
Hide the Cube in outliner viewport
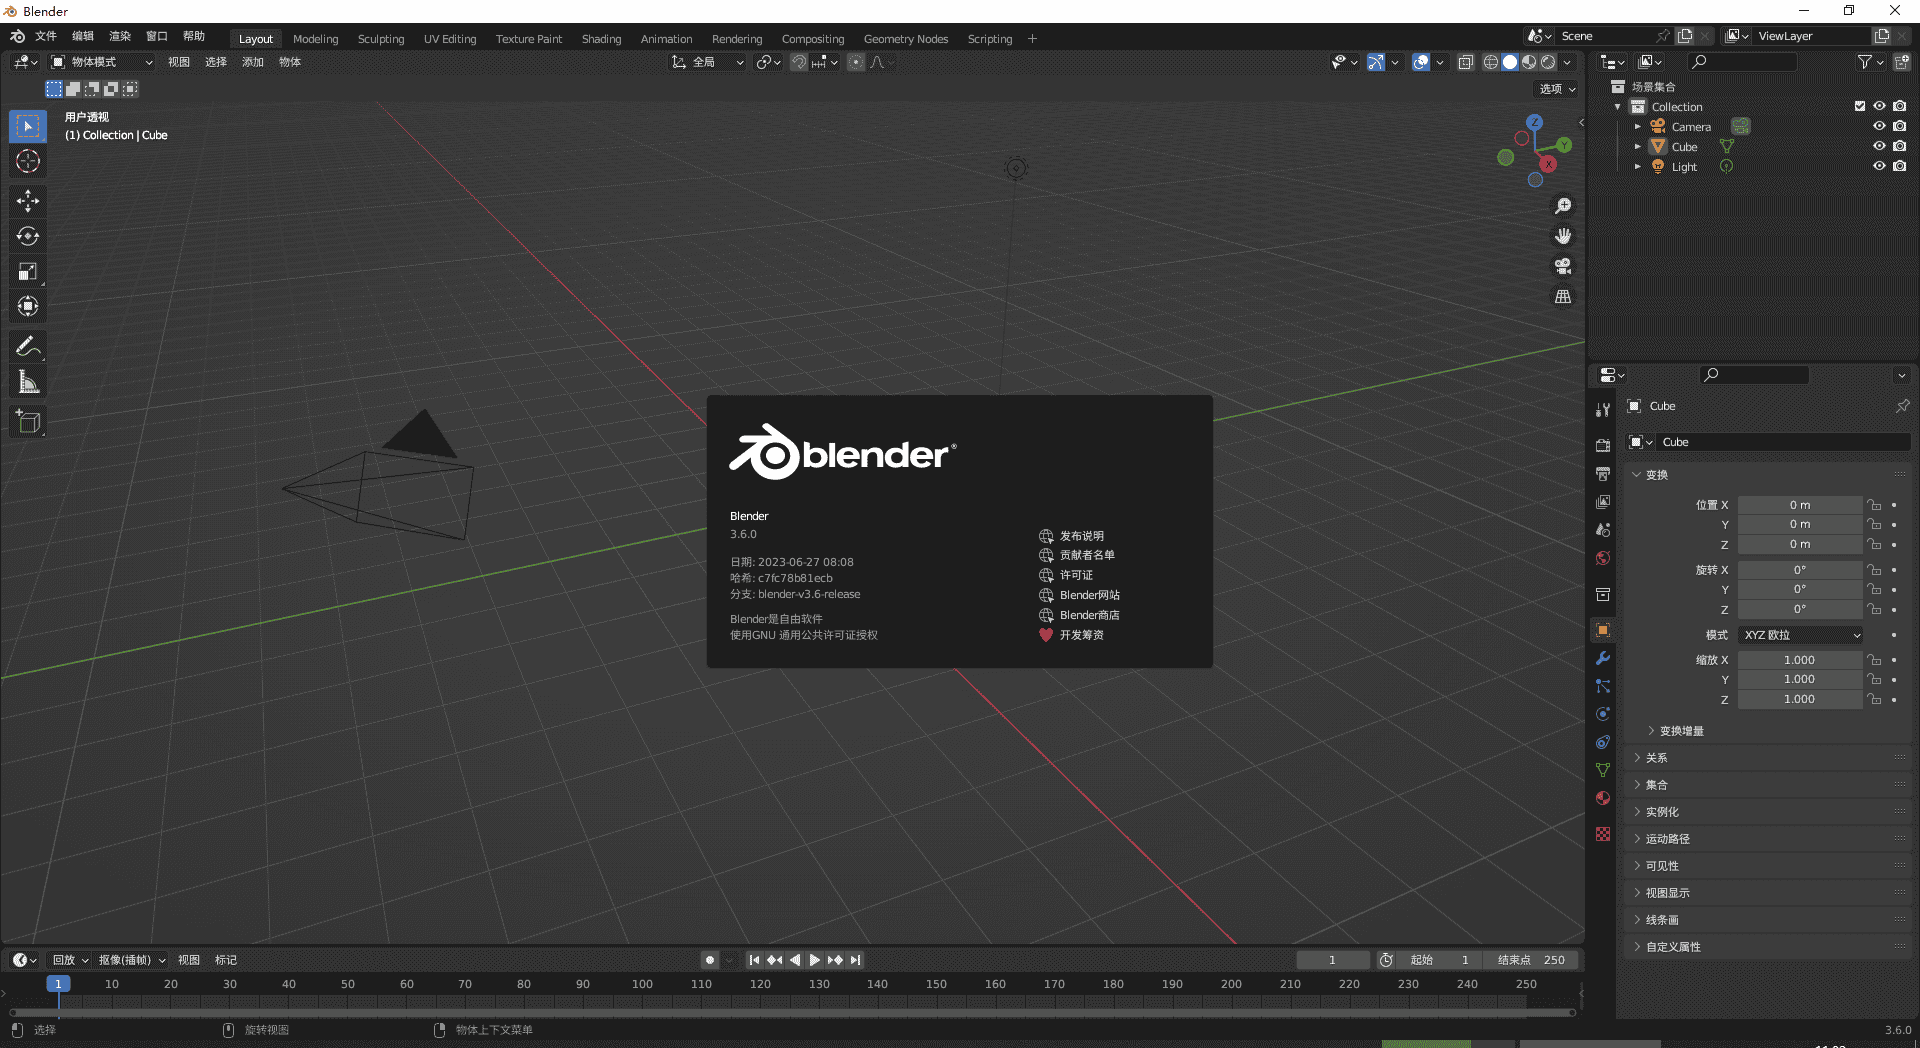1879,146
